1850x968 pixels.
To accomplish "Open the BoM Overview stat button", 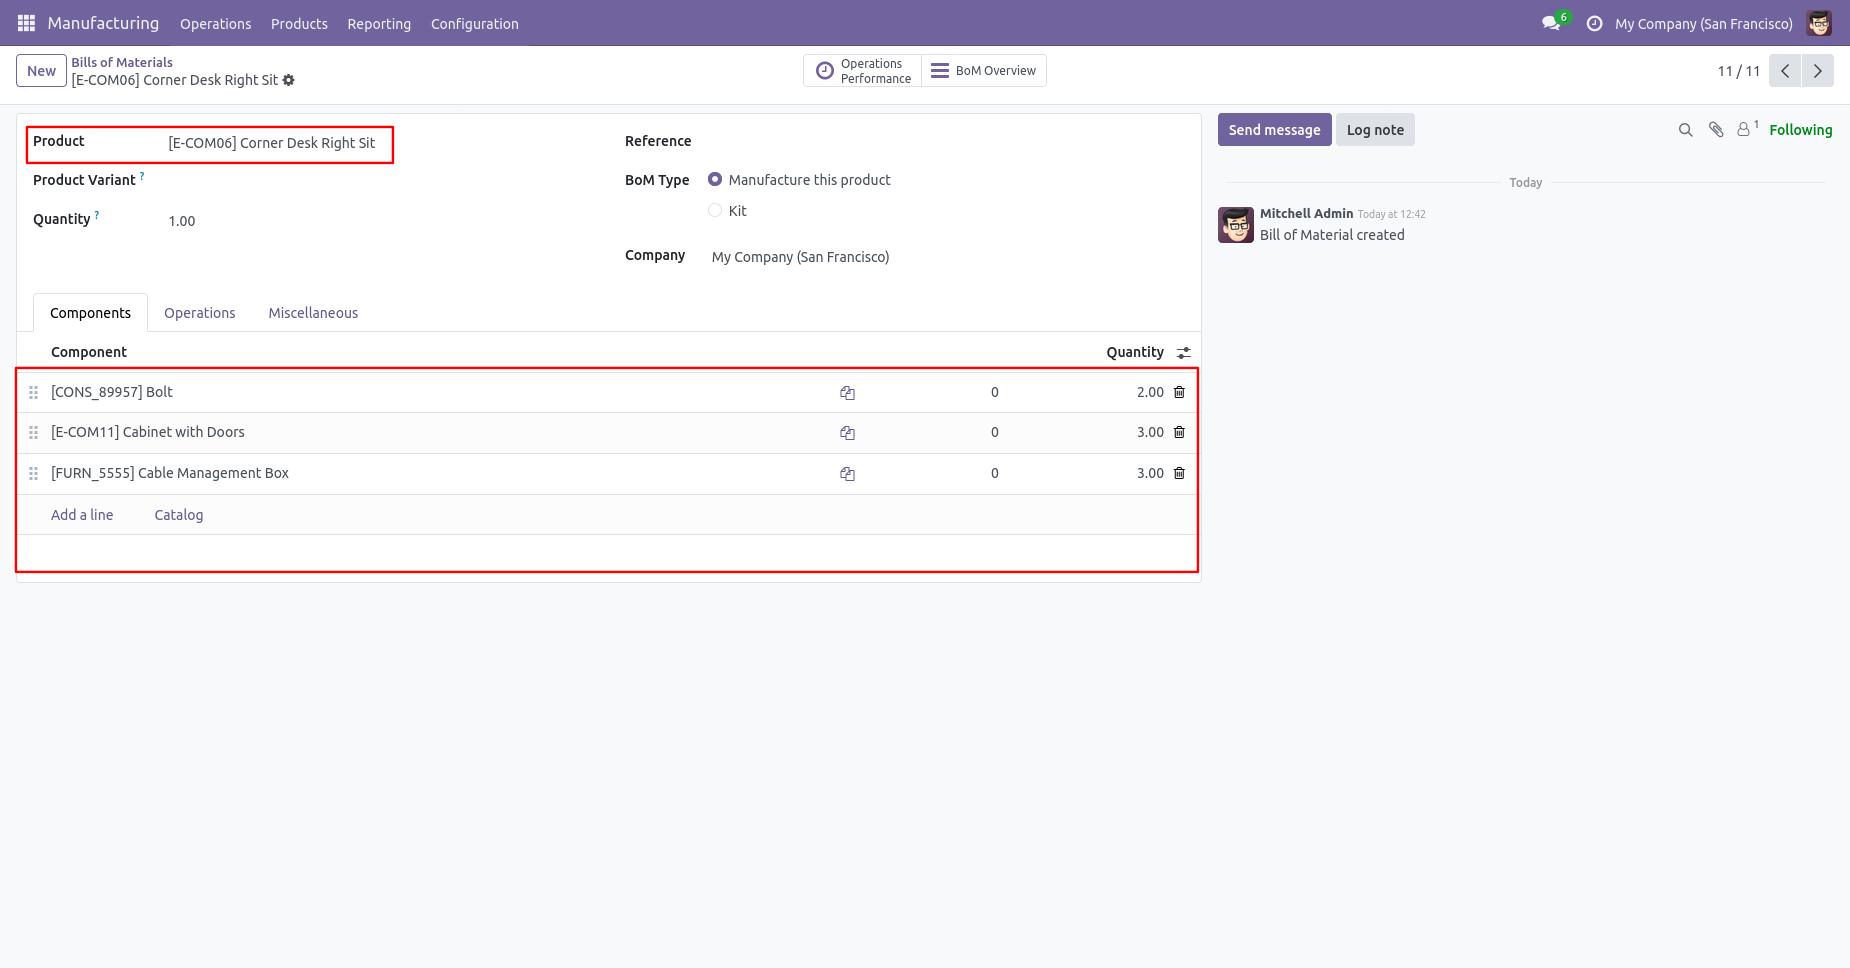I will [984, 71].
